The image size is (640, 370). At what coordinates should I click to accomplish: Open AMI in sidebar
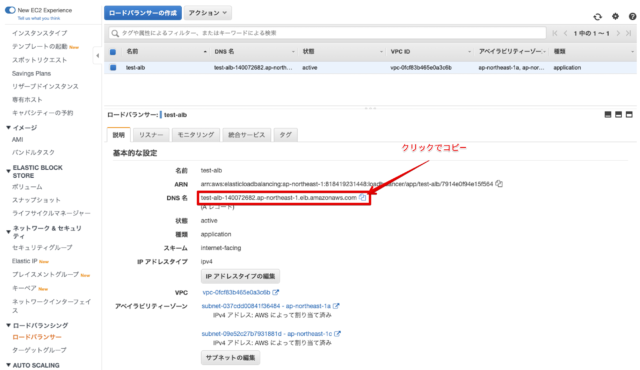click(x=18, y=140)
